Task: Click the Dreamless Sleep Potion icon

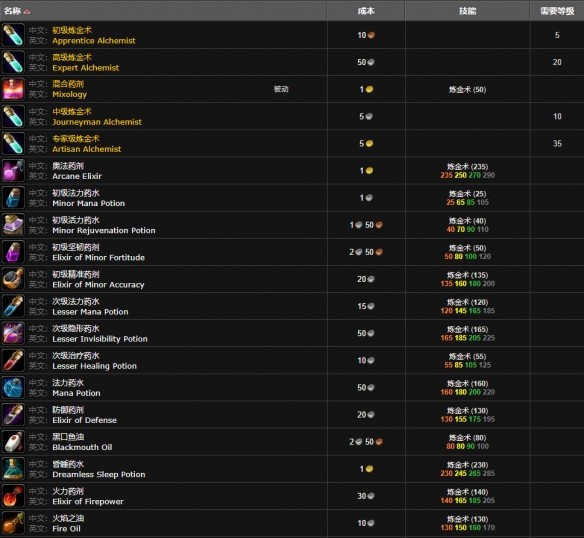Action: [x=13, y=469]
